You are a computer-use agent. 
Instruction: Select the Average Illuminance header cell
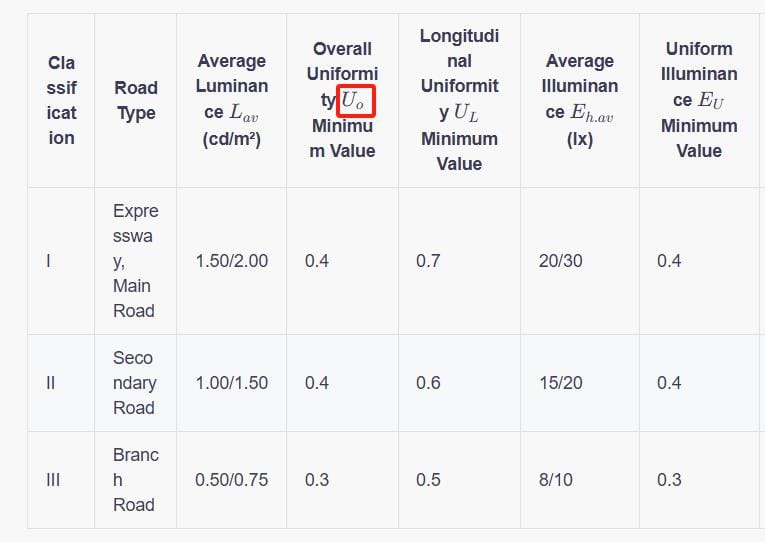click(580, 100)
